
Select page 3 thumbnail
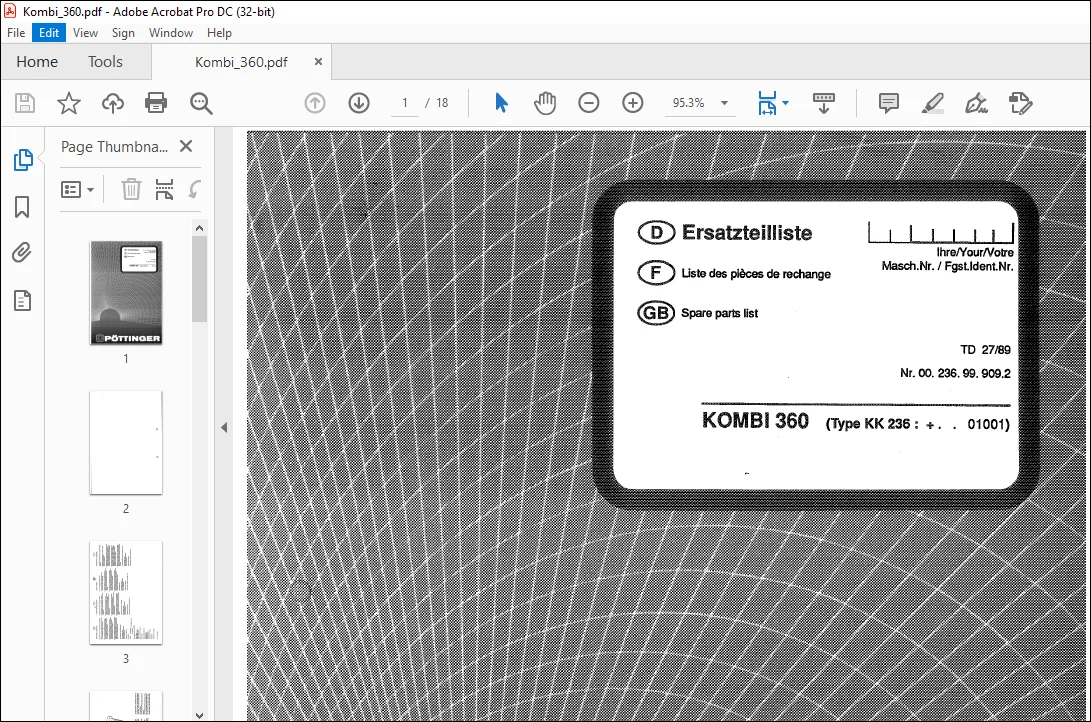126,592
